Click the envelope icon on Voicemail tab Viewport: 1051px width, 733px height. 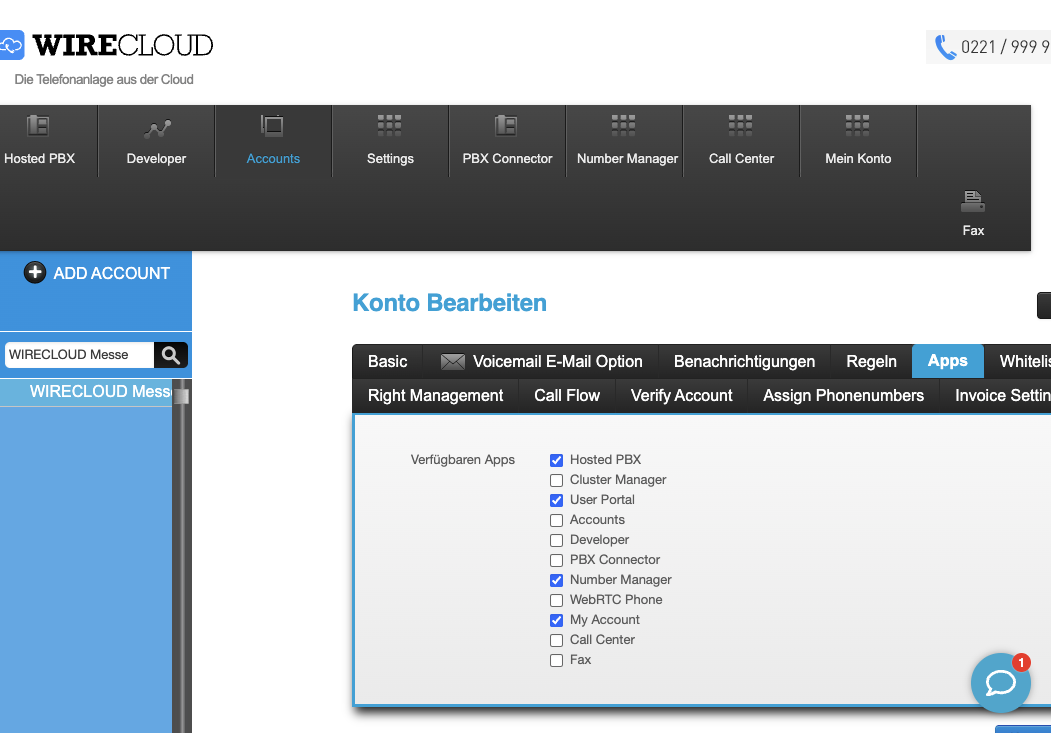452,362
